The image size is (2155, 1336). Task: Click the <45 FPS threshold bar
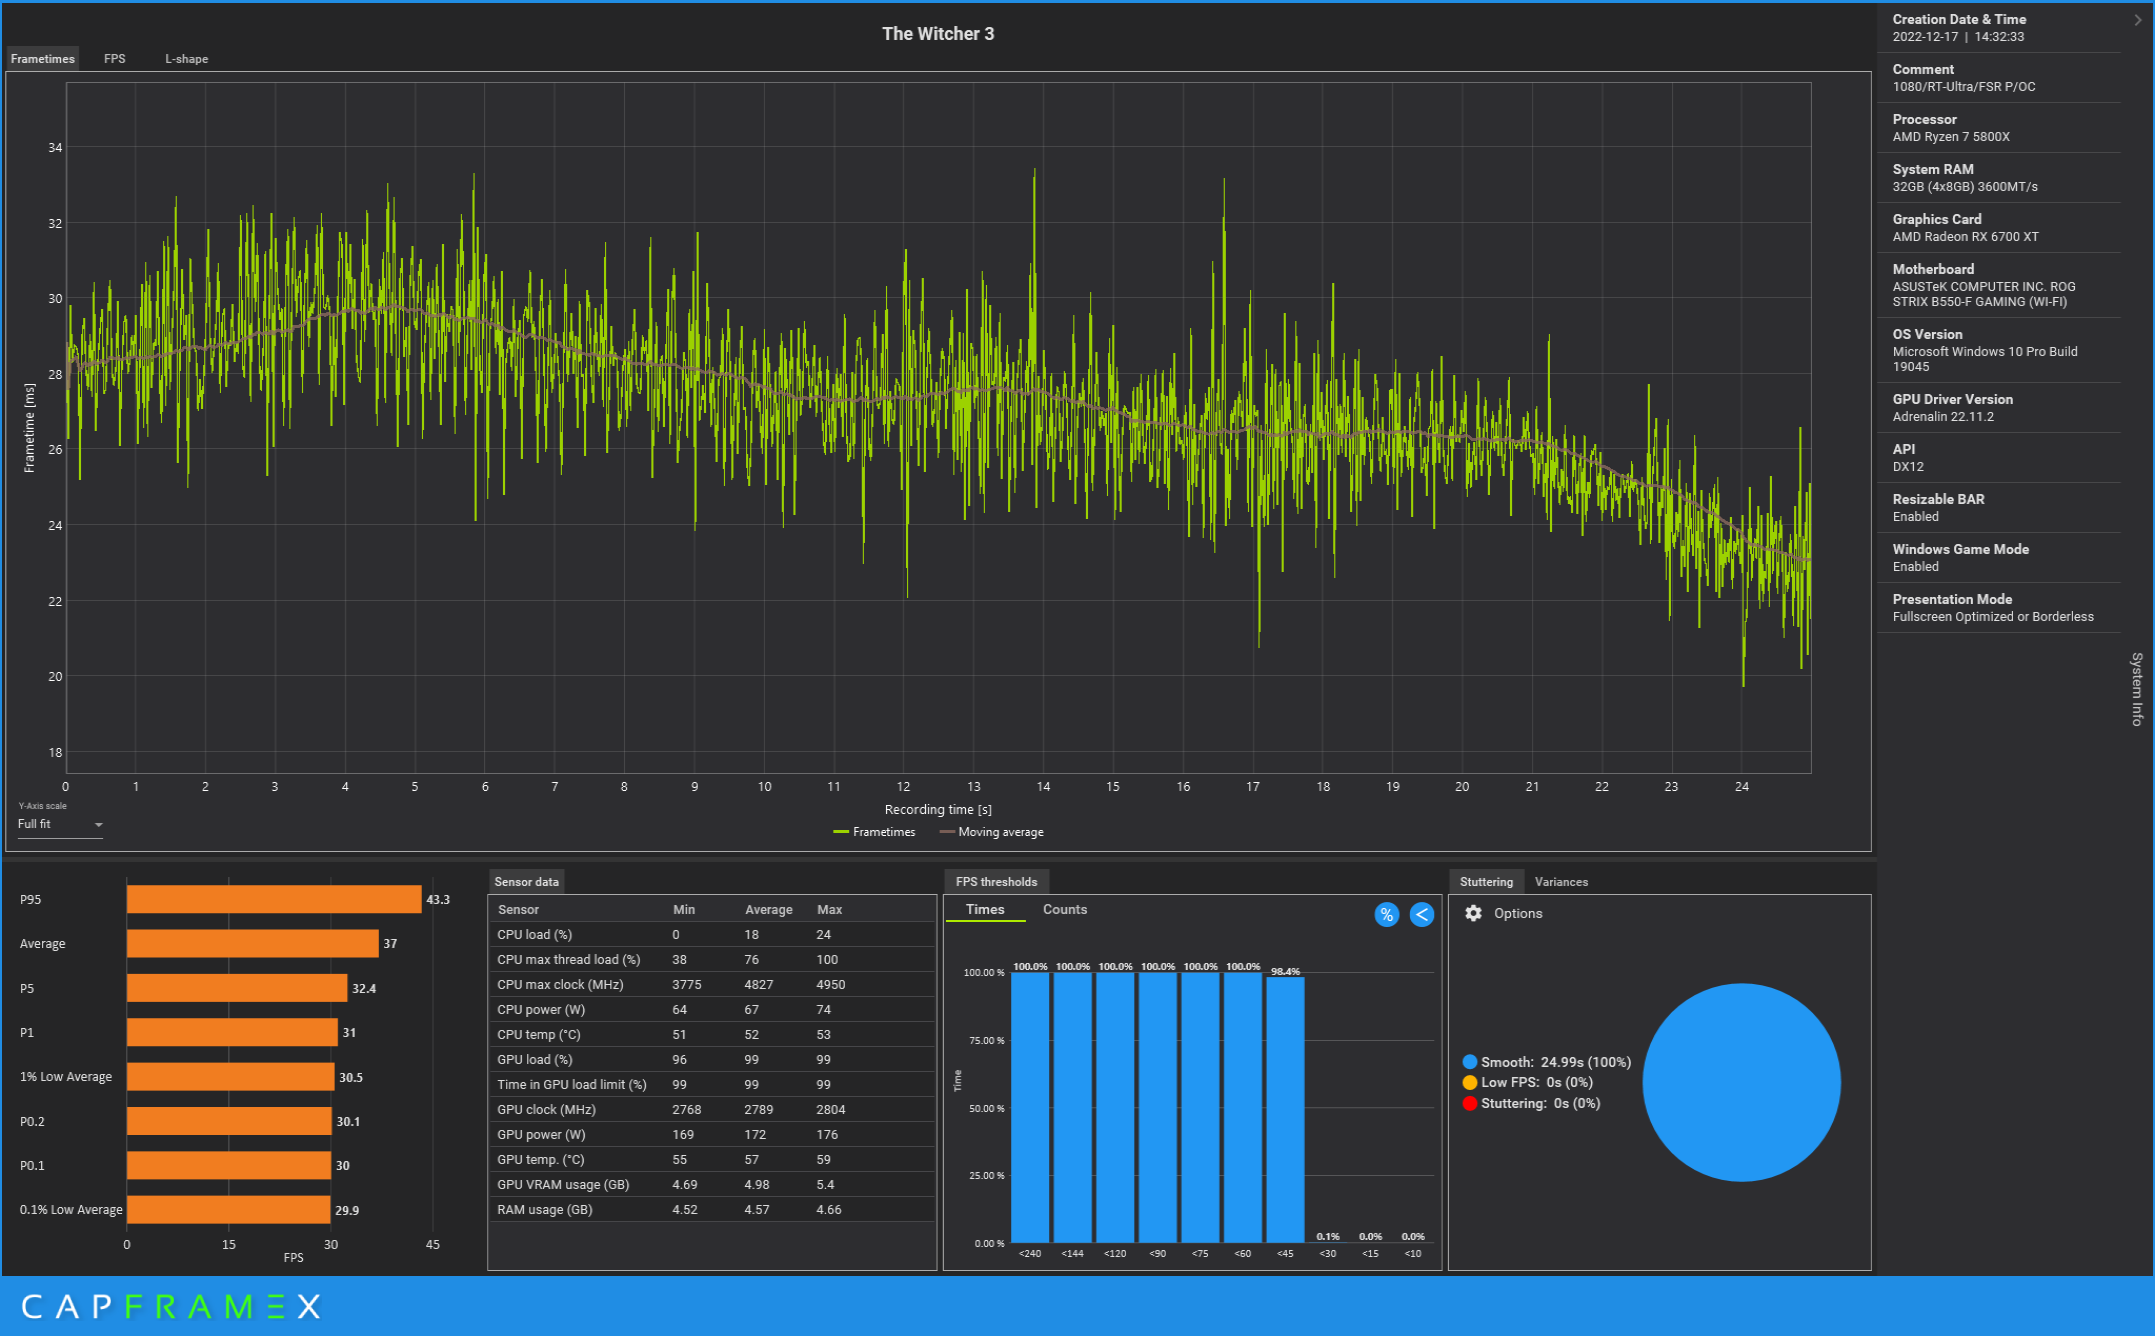click(1285, 1110)
